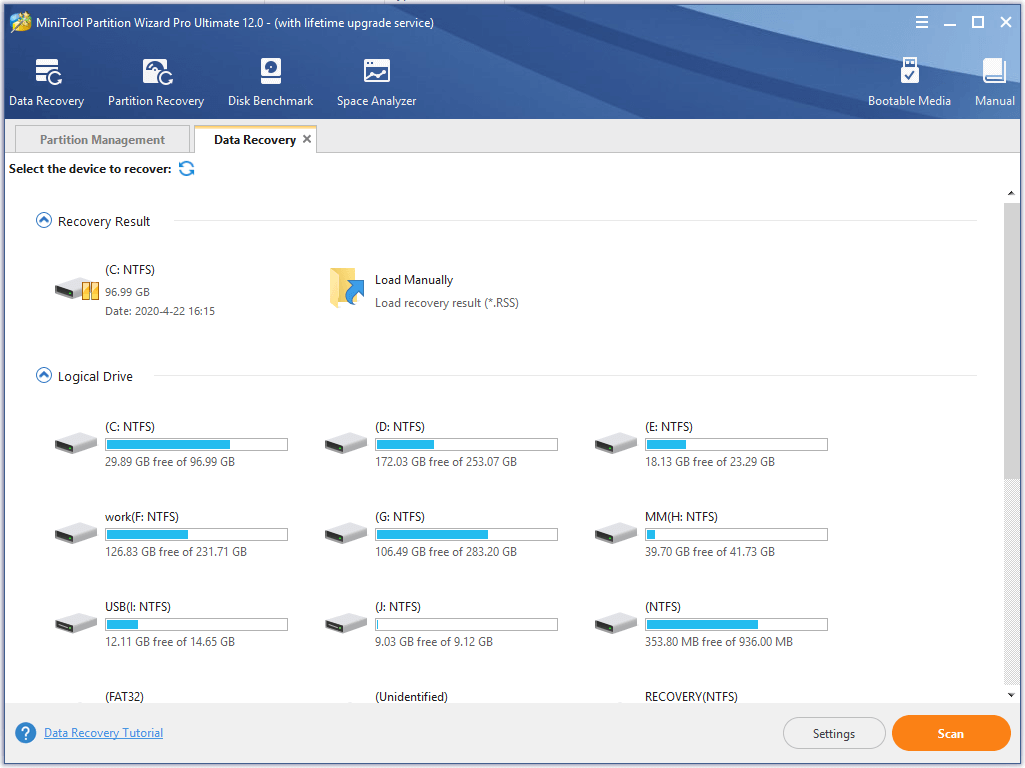
Task: Click the work(F:) drive usage bar
Action: click(x=196, y=535)
